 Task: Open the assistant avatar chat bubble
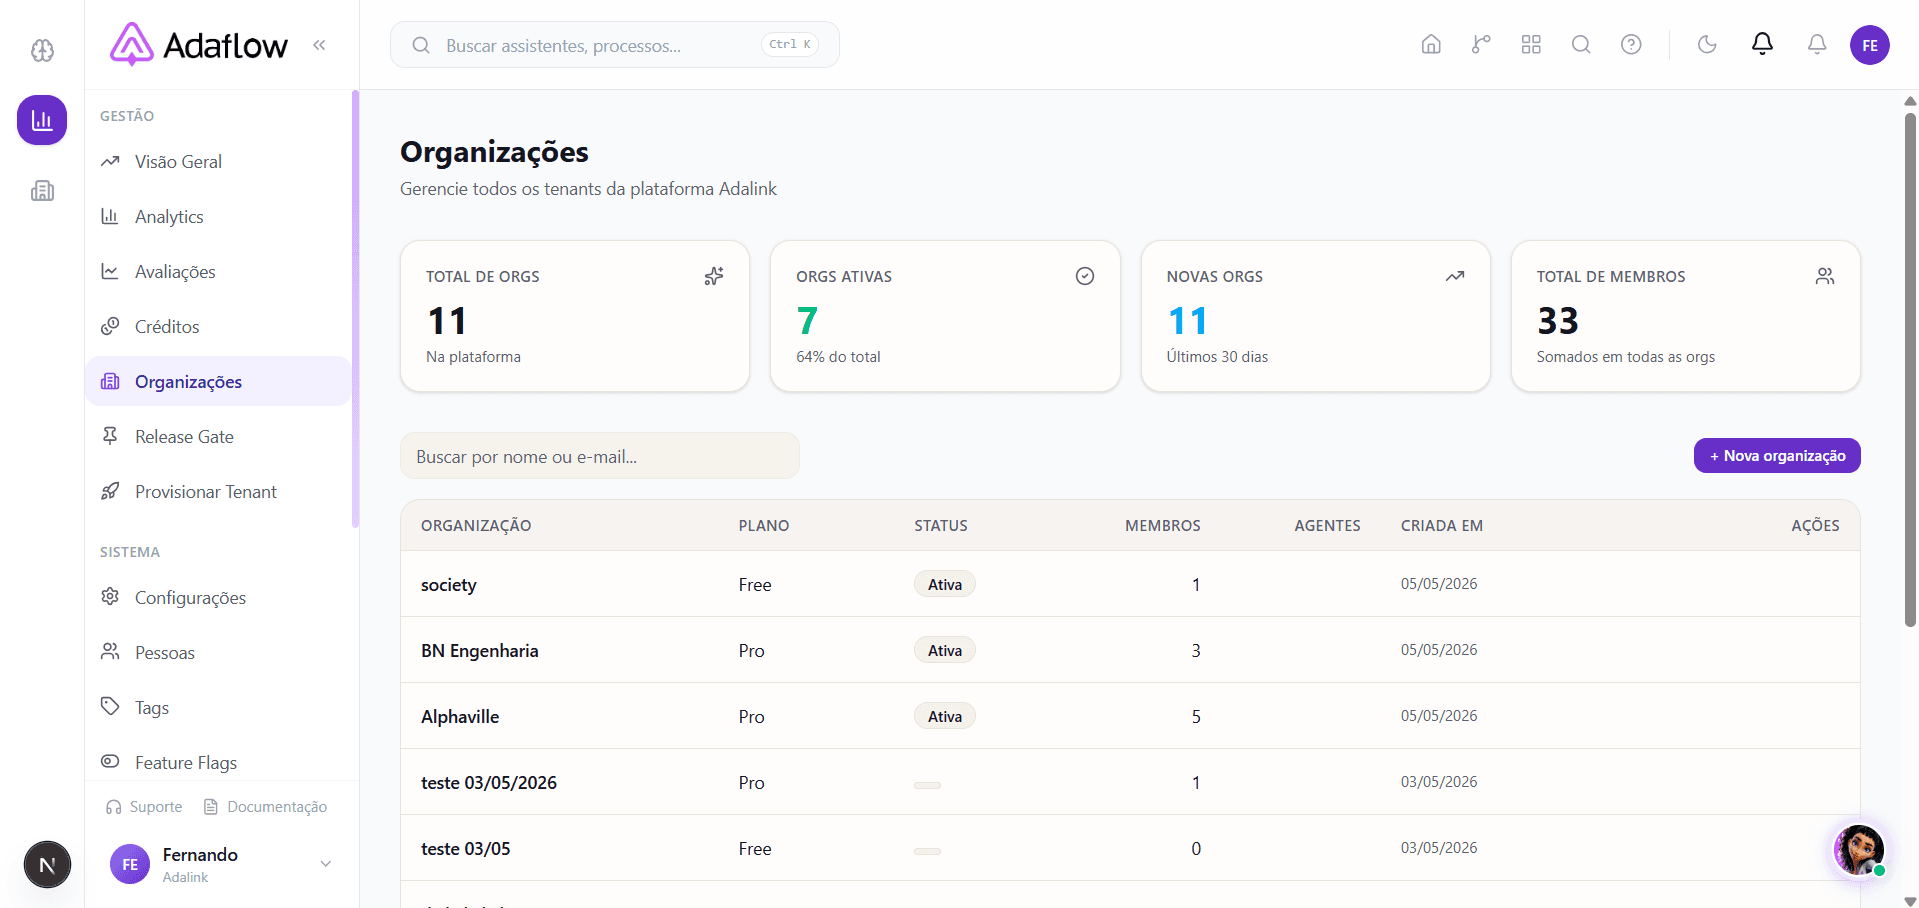[1859, 850]
